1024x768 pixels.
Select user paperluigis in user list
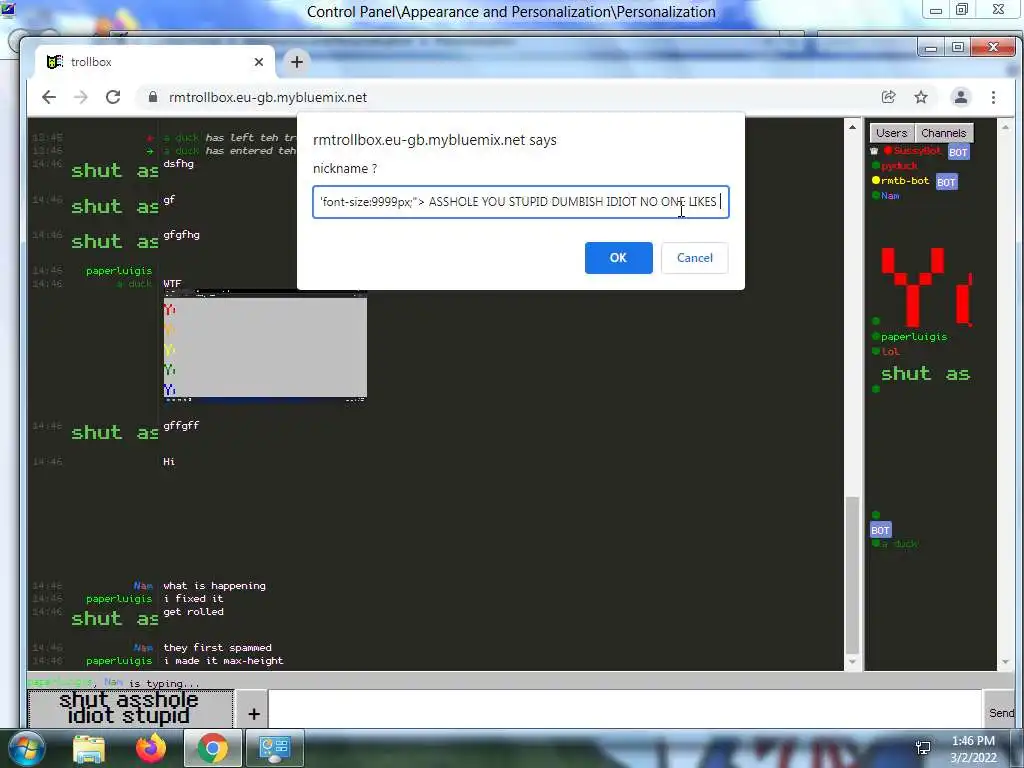pyautogui.click(x=914, y=337)
